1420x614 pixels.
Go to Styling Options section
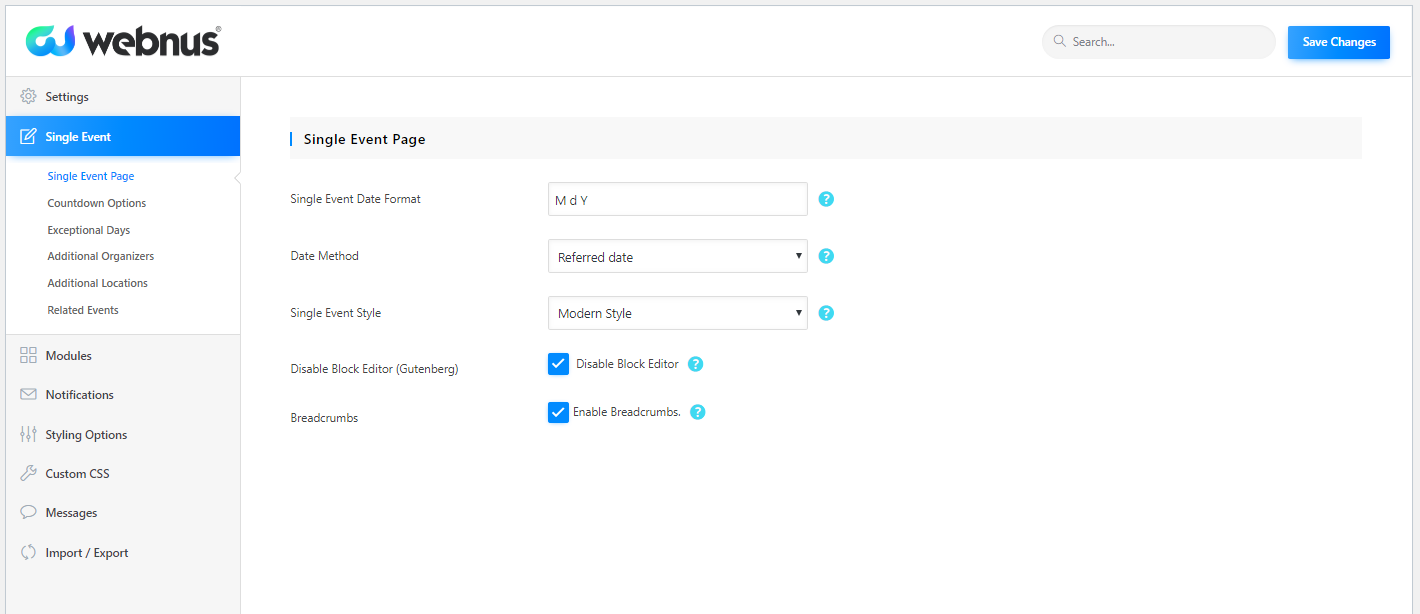[86, 435]
